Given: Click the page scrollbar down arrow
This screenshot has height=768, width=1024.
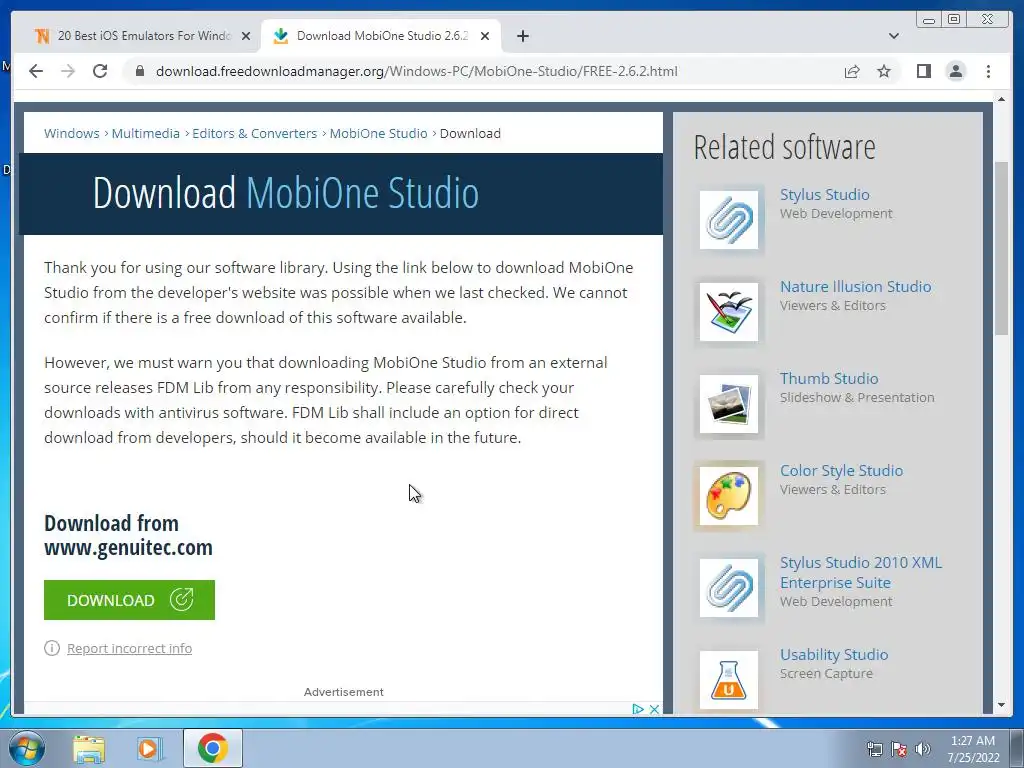Looking at the screenshot, I should pyautogui.click(x=1001, y=705).
